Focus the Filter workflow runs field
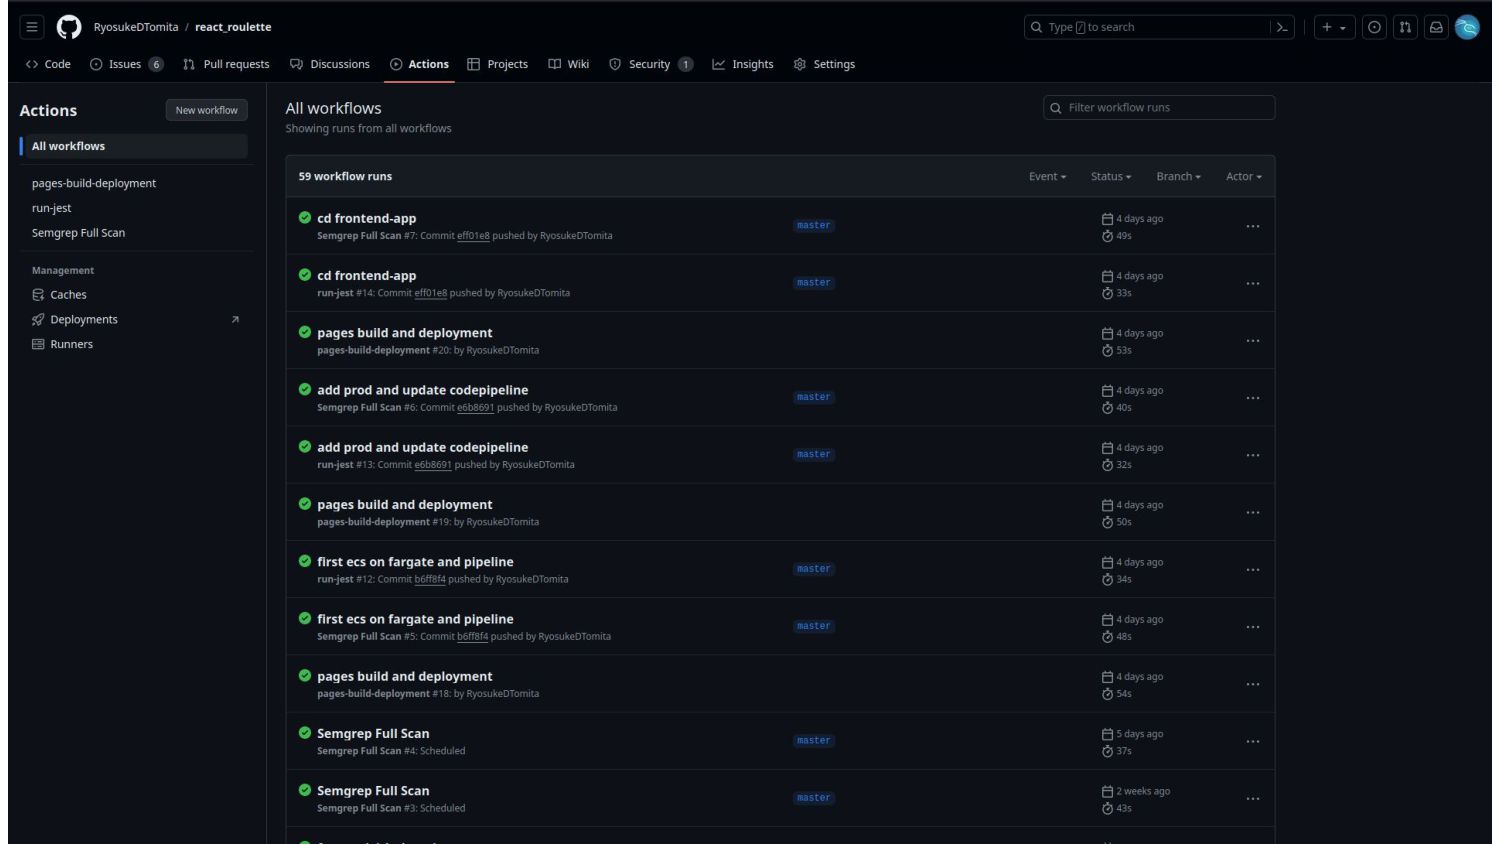 1159,108
